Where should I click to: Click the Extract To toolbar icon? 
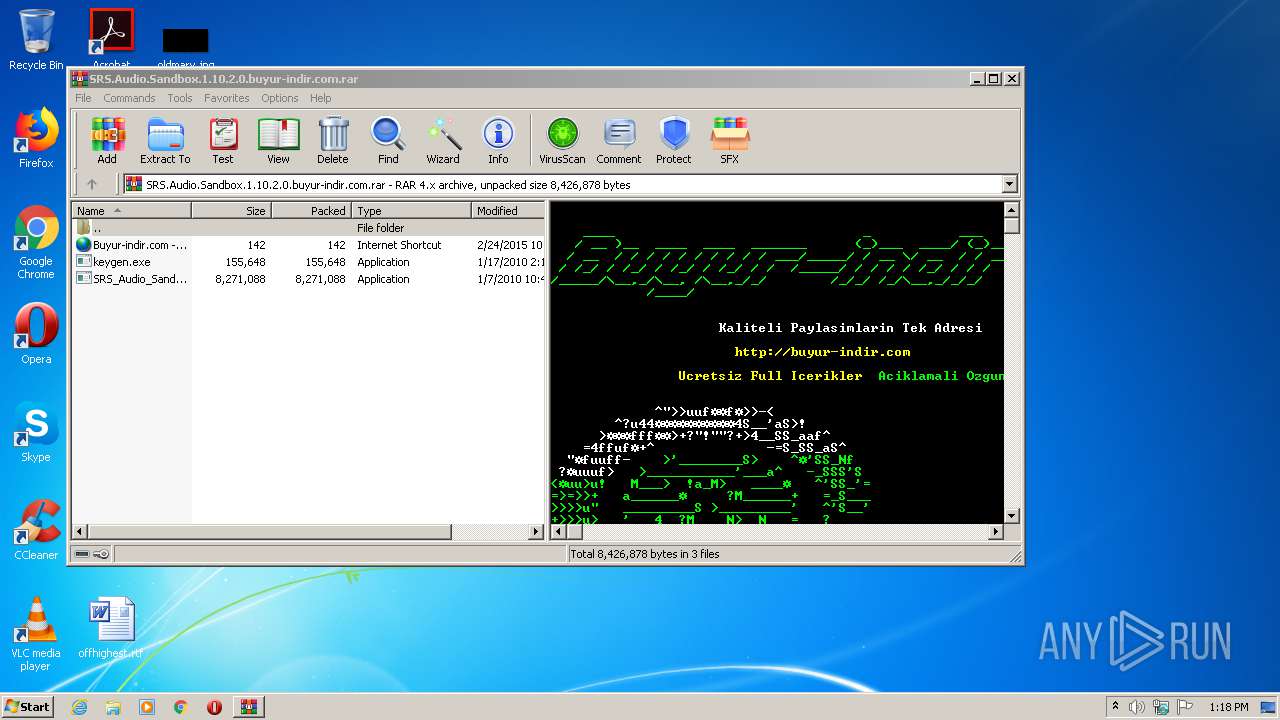[x=165, y=140]
